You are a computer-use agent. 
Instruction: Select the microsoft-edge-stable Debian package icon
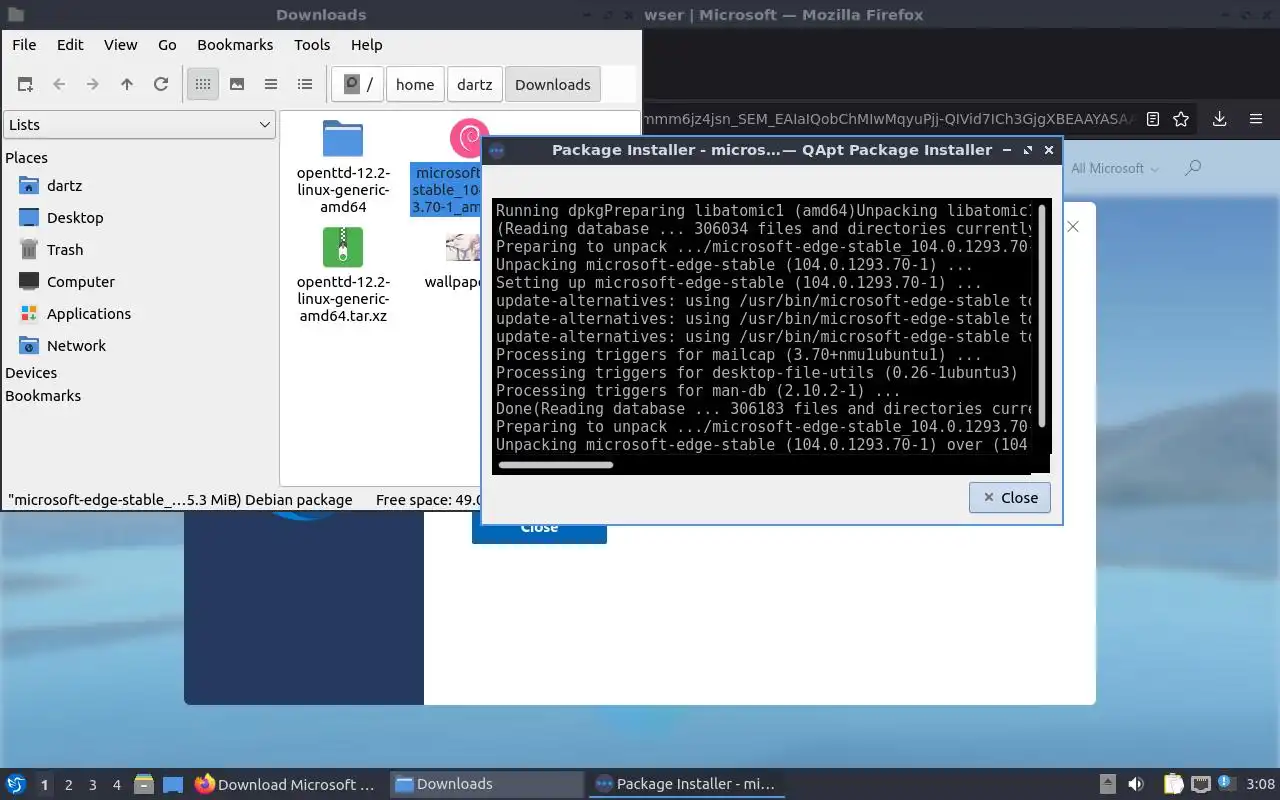467,139
